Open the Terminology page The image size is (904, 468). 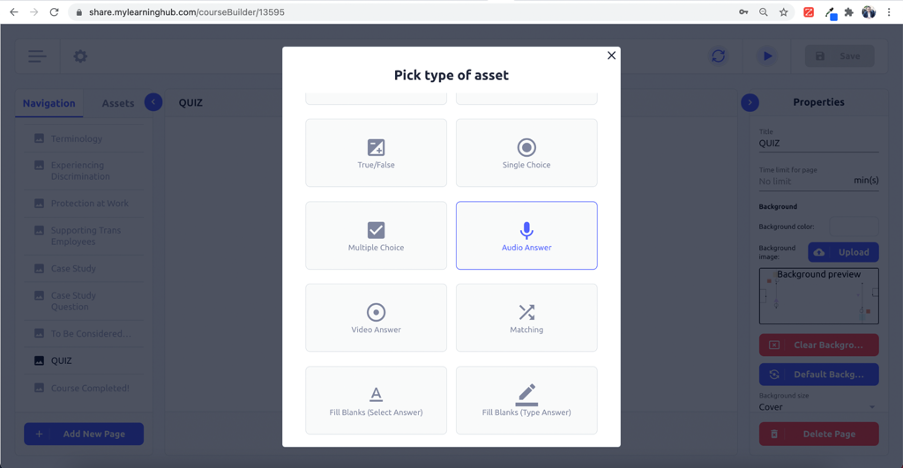(x=85, y=138)
